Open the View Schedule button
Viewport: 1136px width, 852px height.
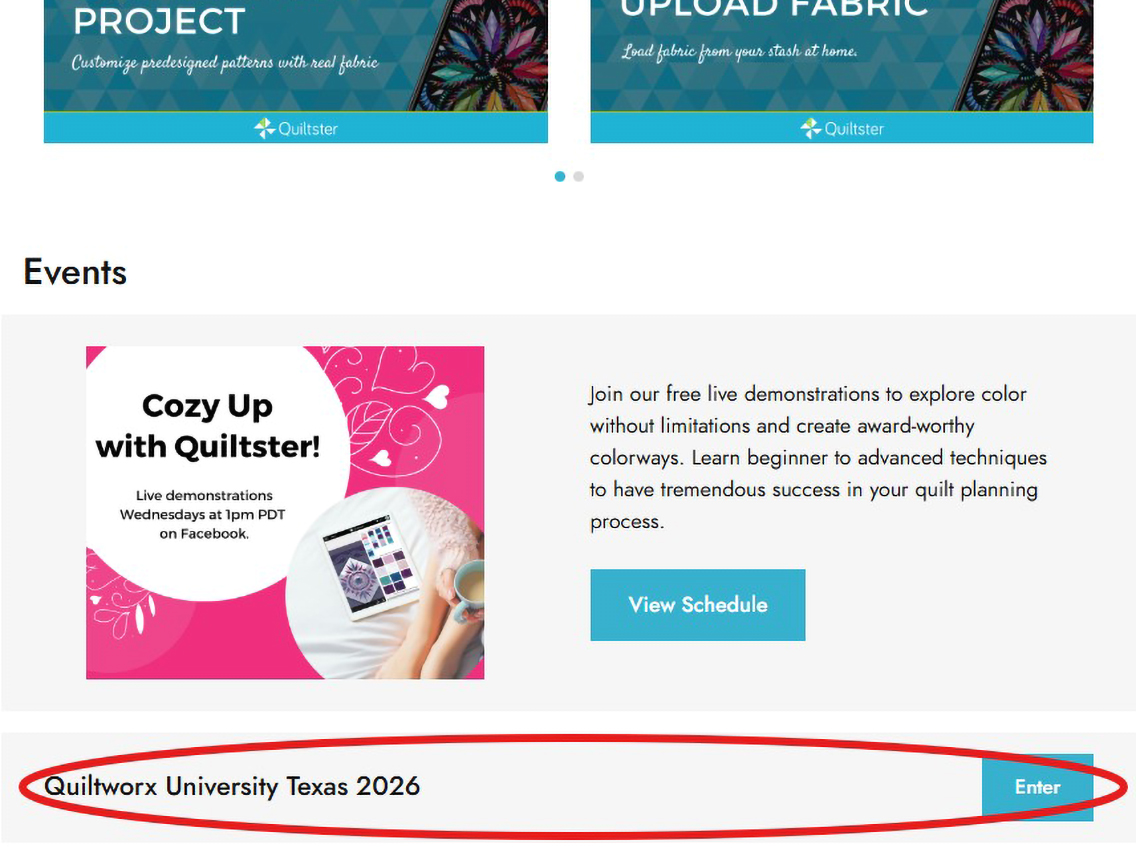pyautogui.click(x=697, y=605)
